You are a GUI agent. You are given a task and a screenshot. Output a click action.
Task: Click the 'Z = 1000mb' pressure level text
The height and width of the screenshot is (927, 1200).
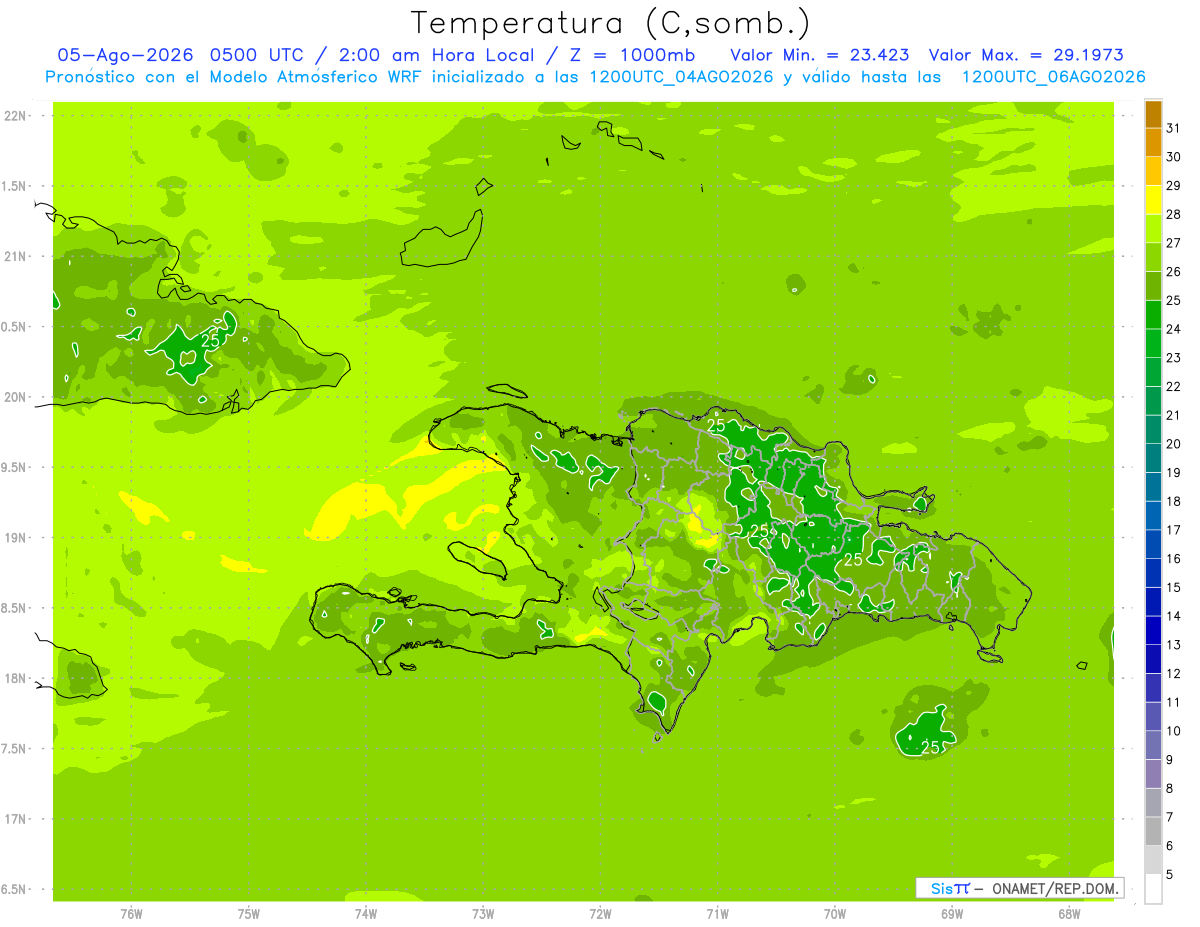[631, 55]
